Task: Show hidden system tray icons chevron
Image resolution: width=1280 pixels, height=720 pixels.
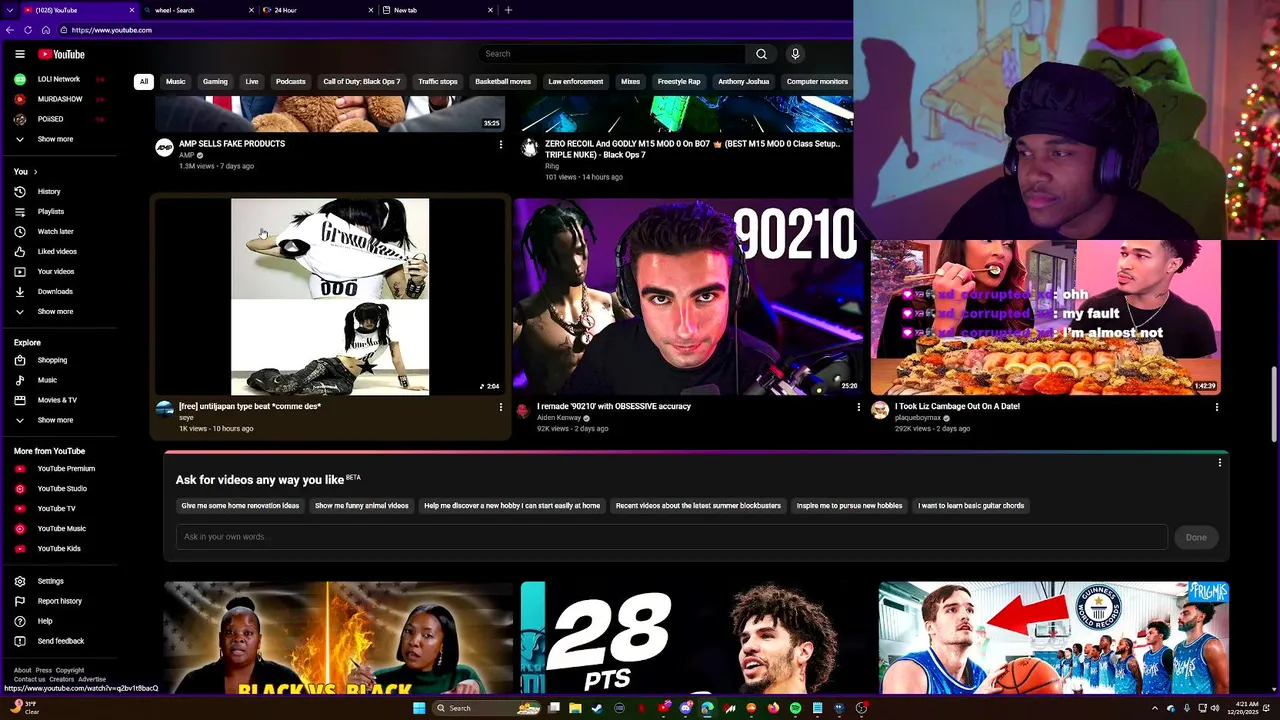Action: 1155,708
